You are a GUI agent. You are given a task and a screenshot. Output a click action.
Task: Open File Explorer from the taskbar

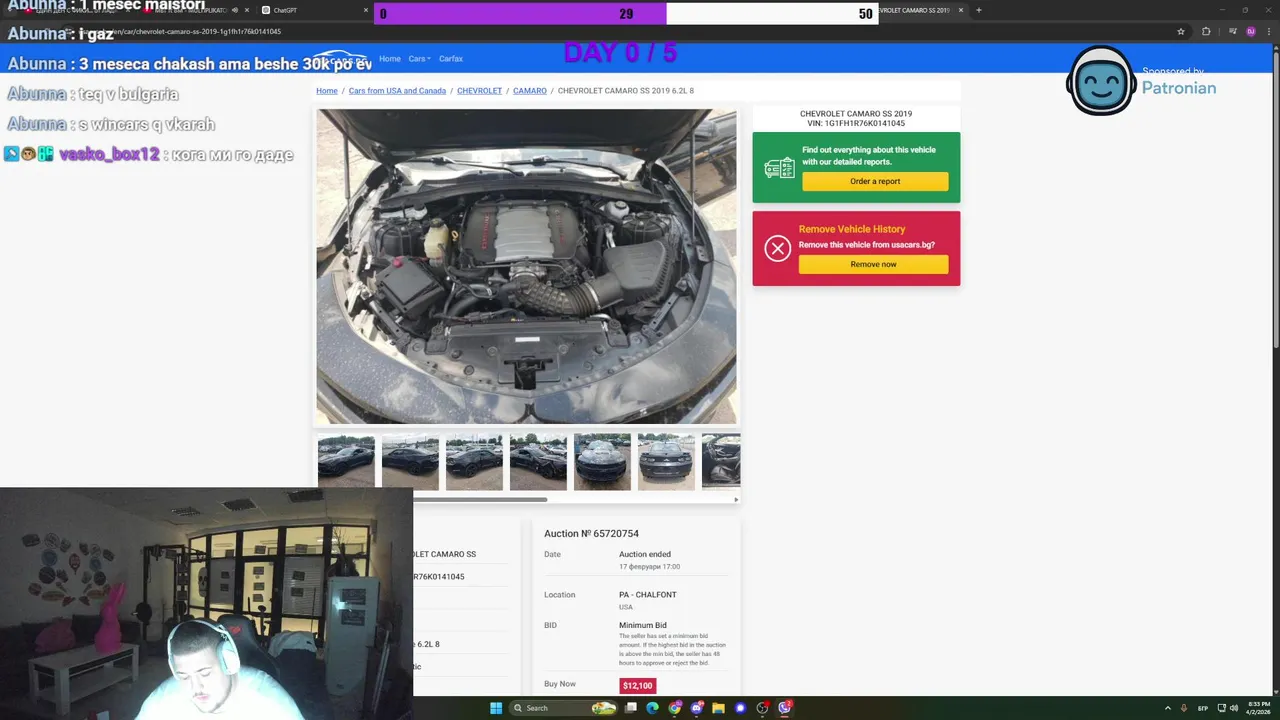(x=718, y=708)
